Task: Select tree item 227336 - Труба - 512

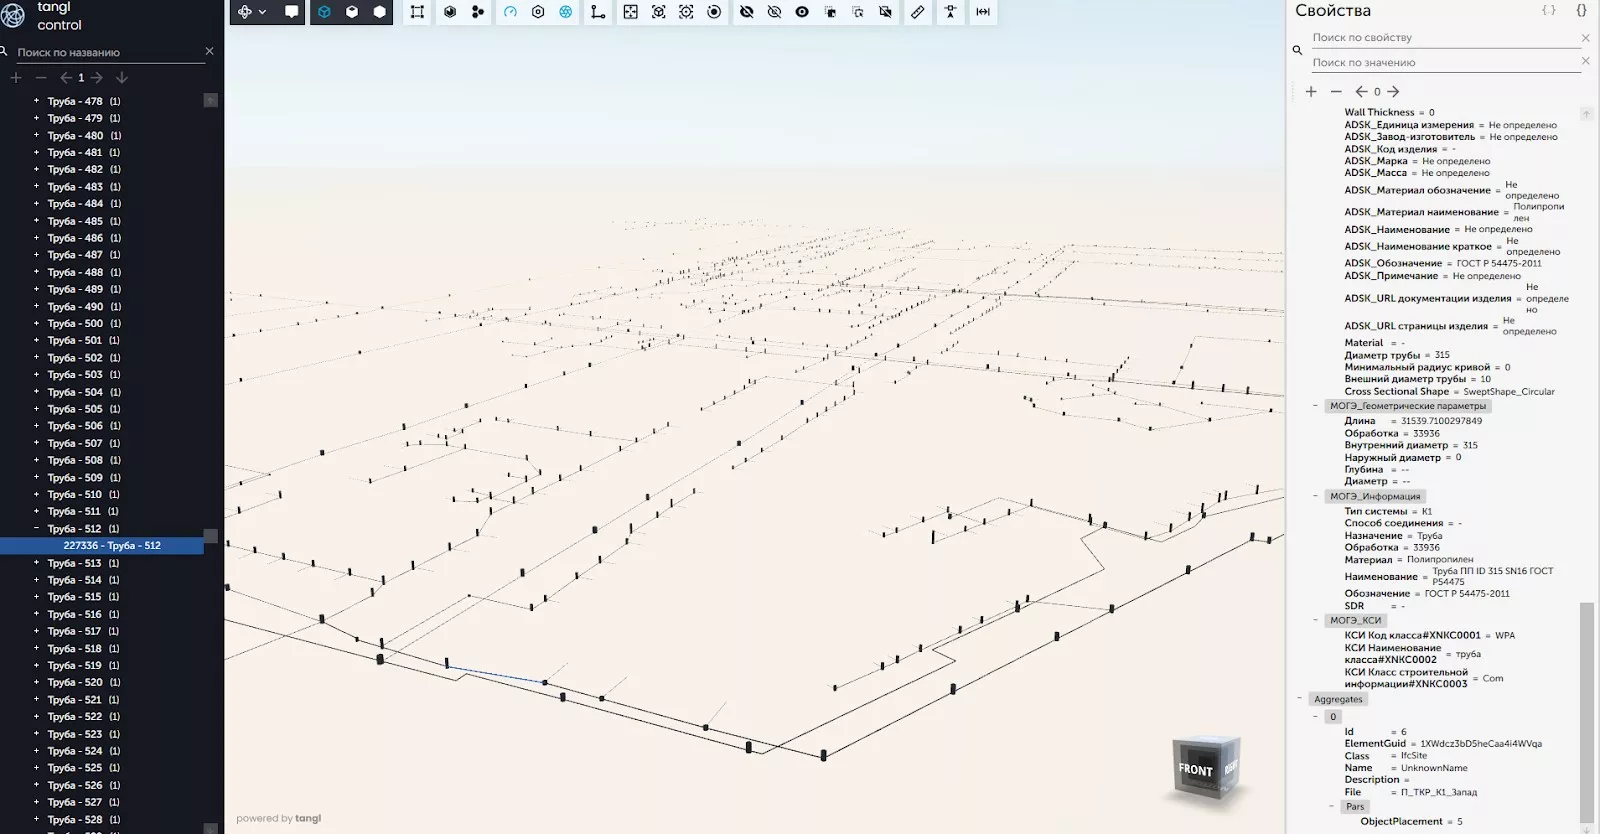Action: [112, 546]
